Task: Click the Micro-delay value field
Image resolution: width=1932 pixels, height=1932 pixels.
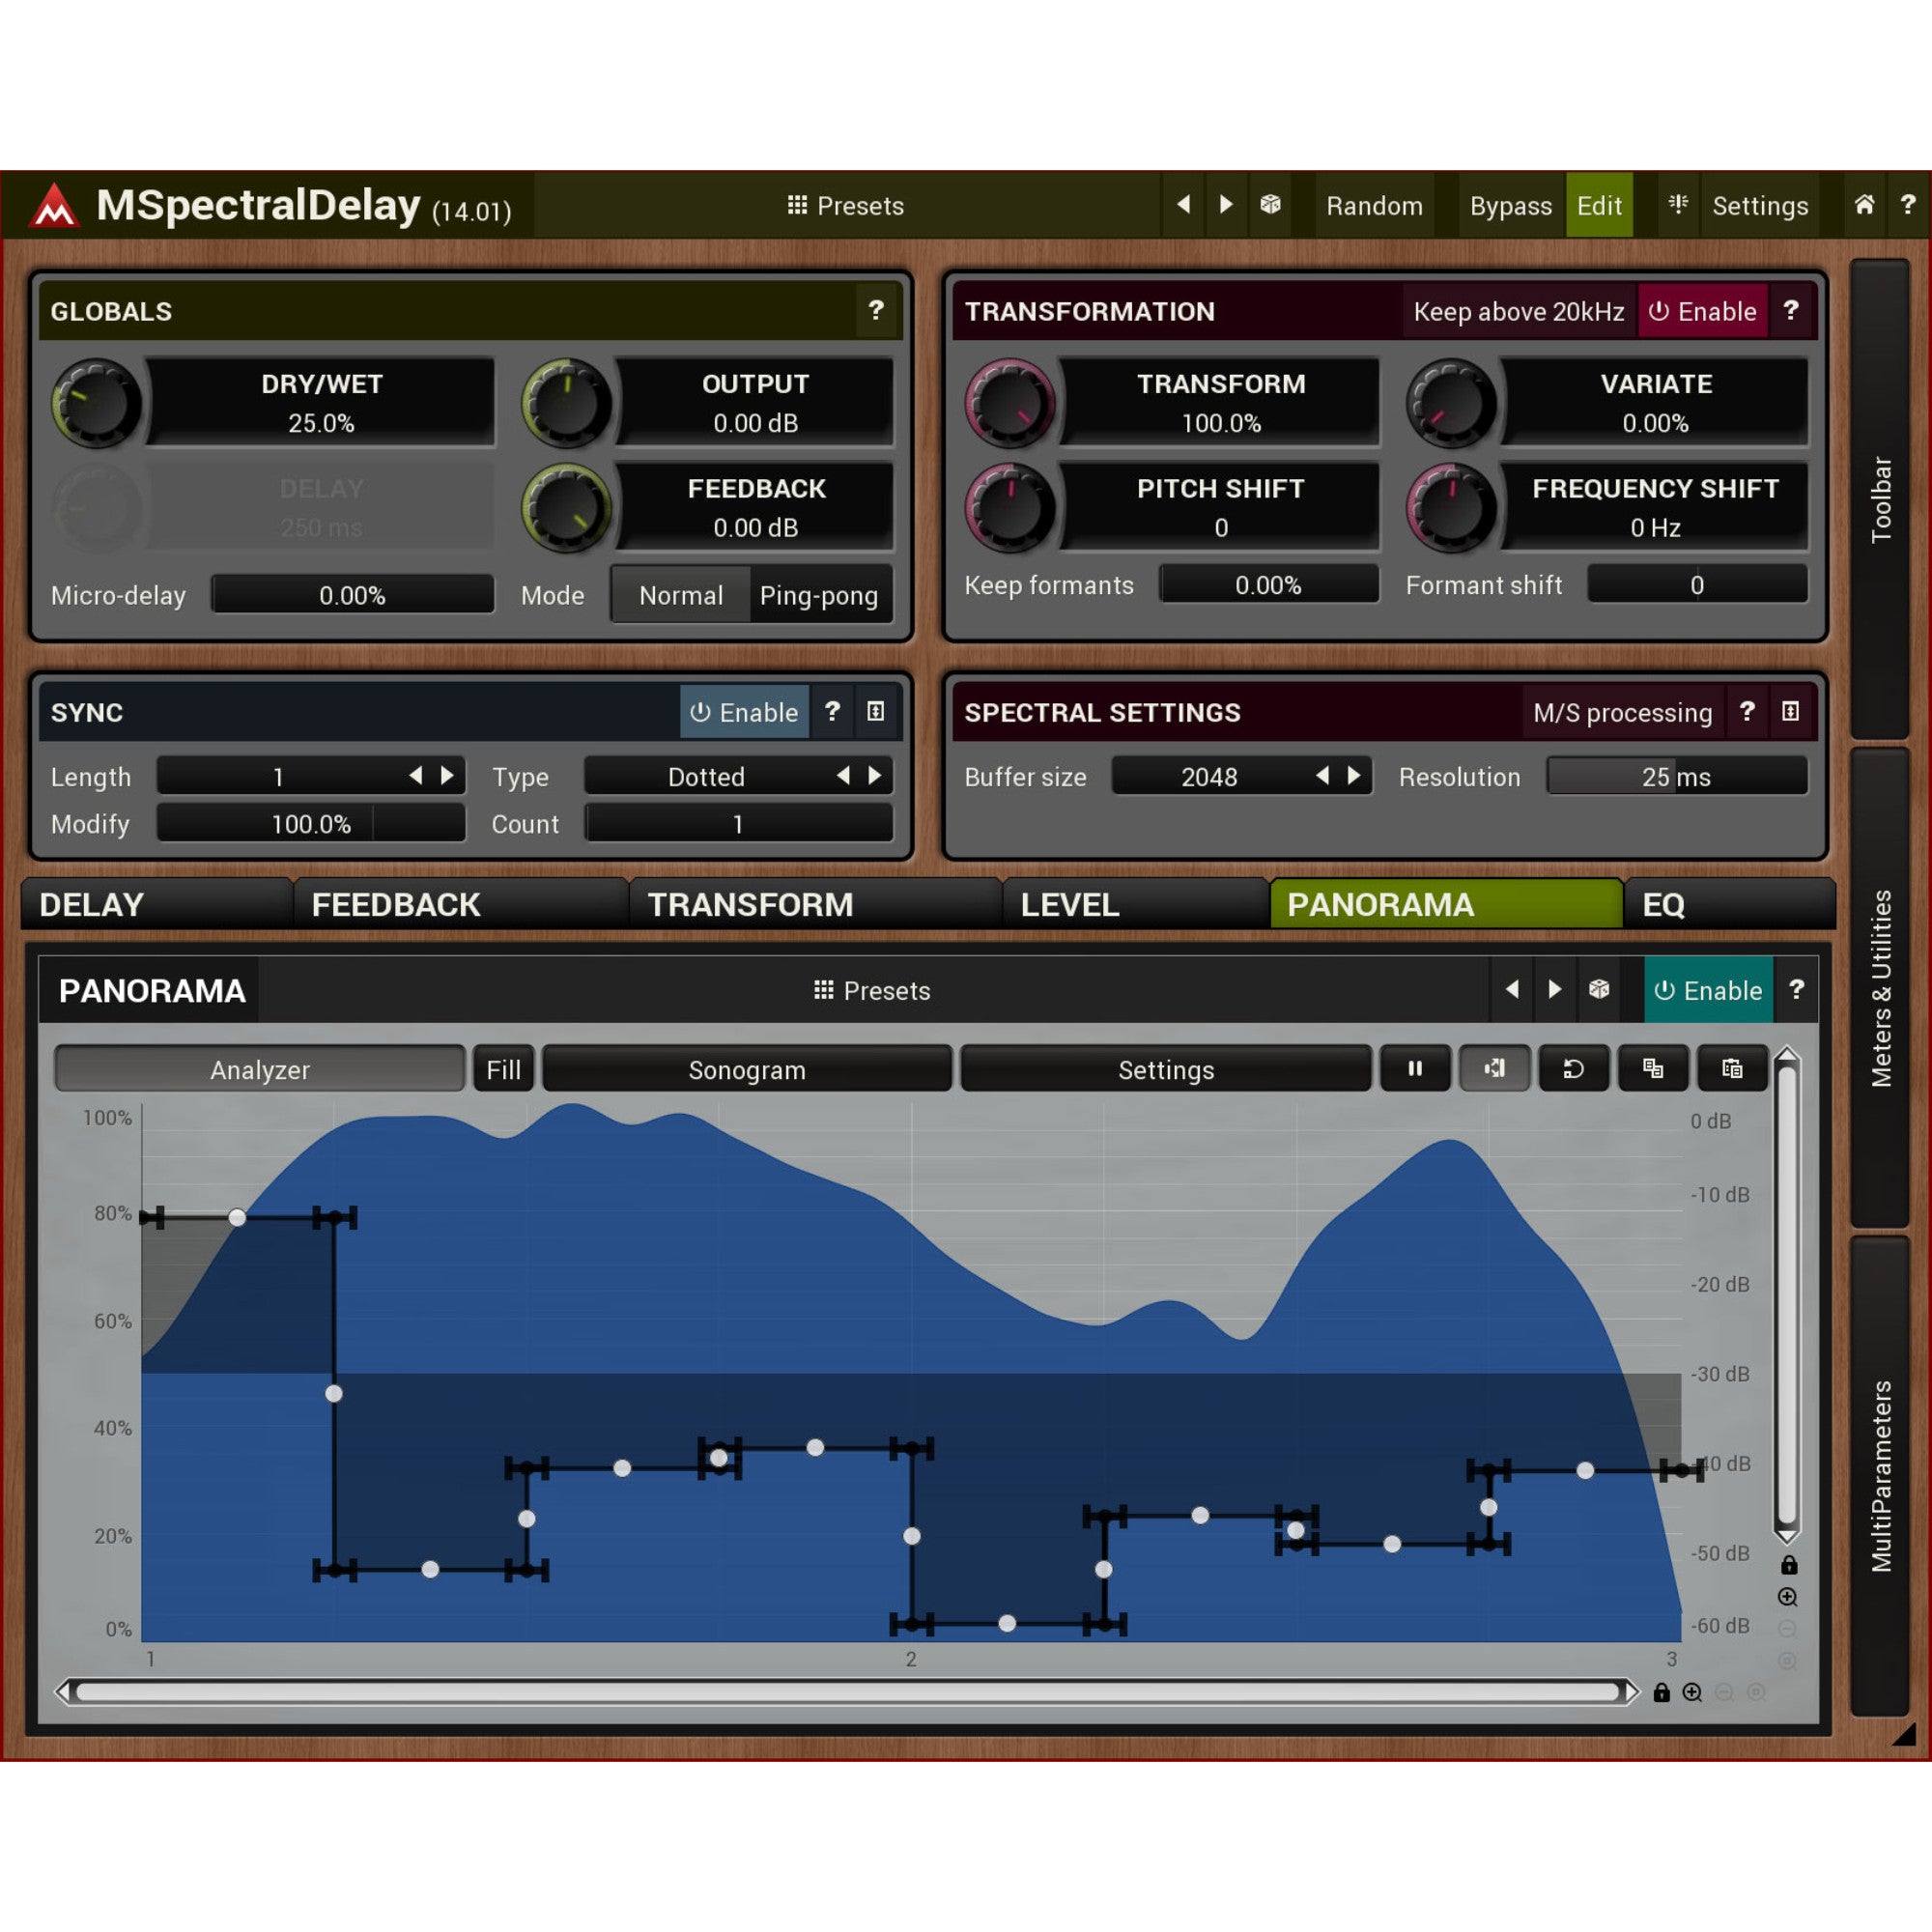Action: pos(352,595)
